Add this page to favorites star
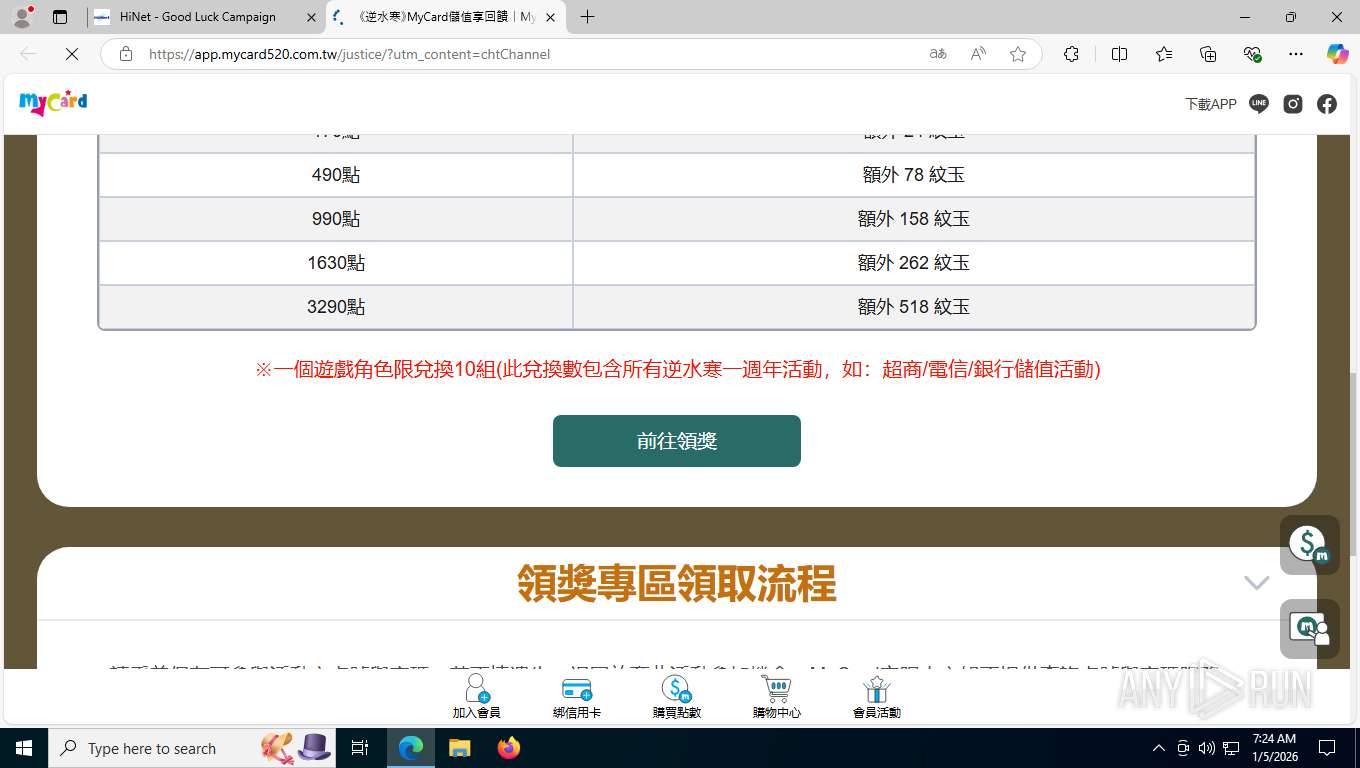This screenshot has width=1360, height=768. pos(1018,54)
